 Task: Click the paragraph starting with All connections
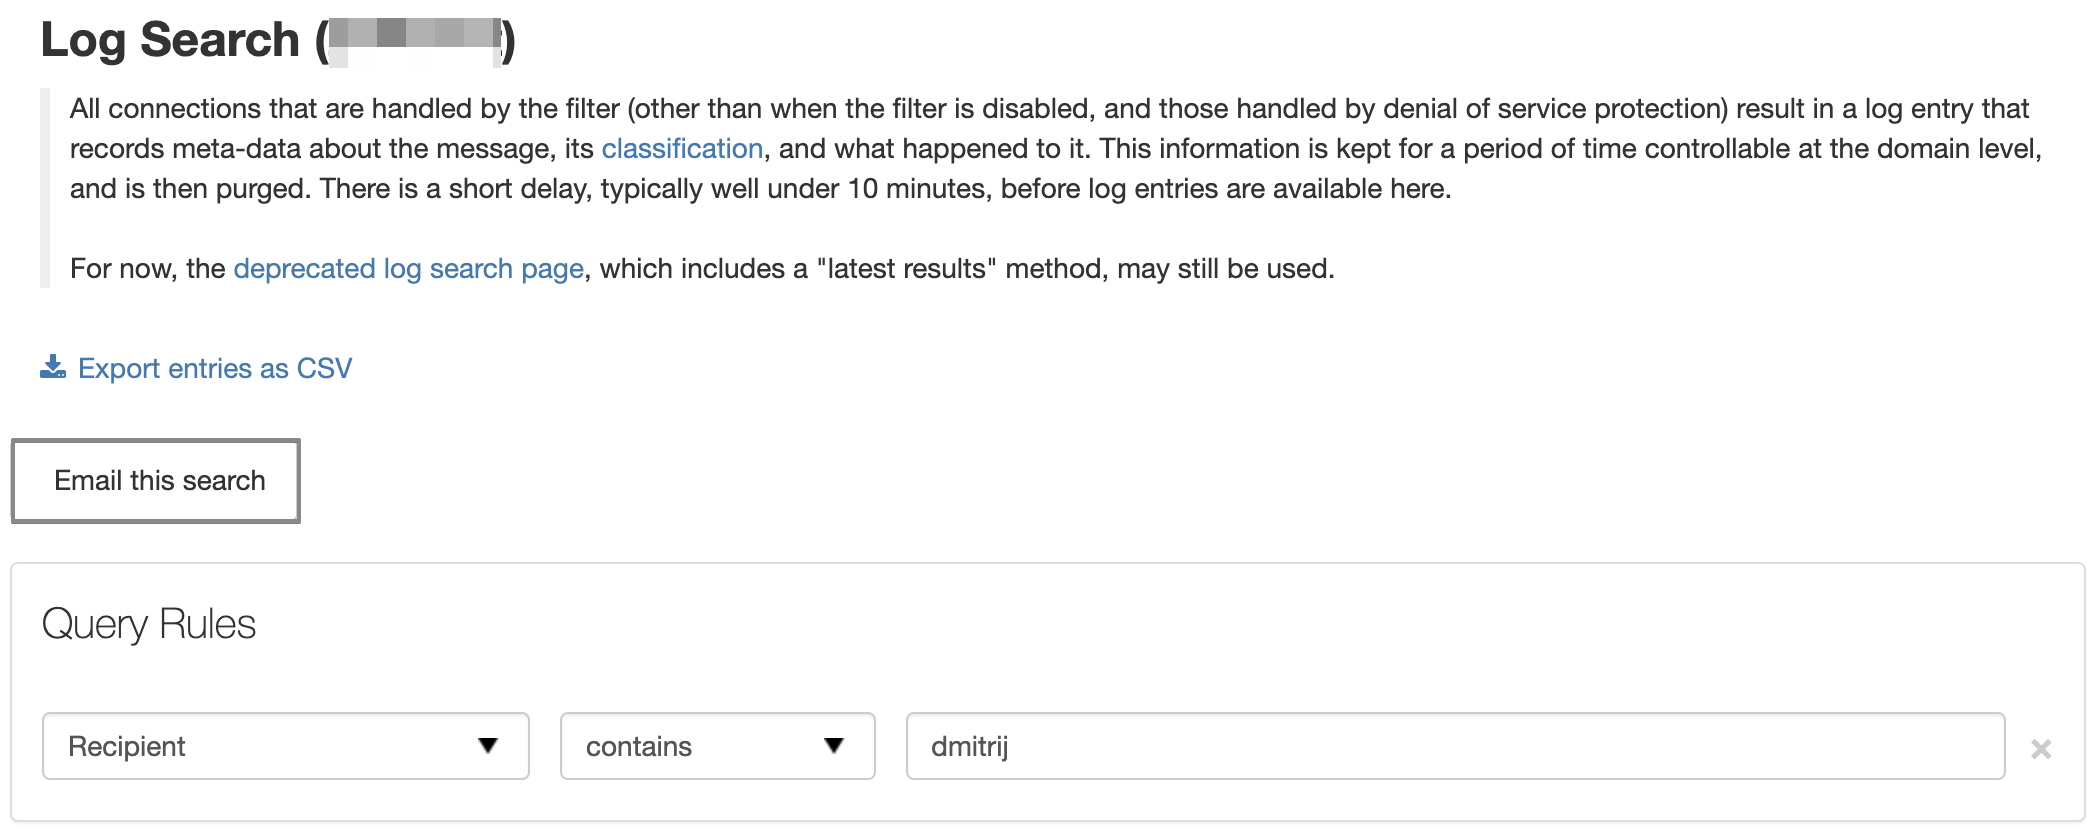pos(1056,148)
